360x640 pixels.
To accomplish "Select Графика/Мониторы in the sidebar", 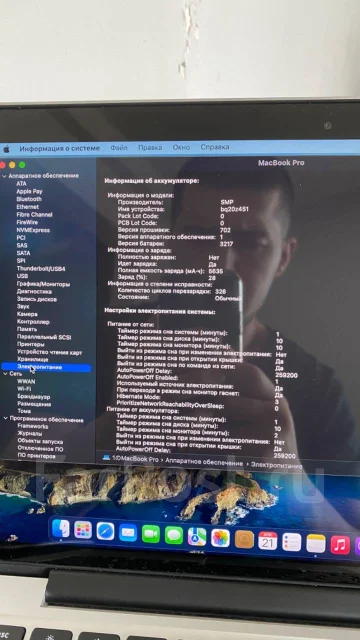I will pos(43,284).
